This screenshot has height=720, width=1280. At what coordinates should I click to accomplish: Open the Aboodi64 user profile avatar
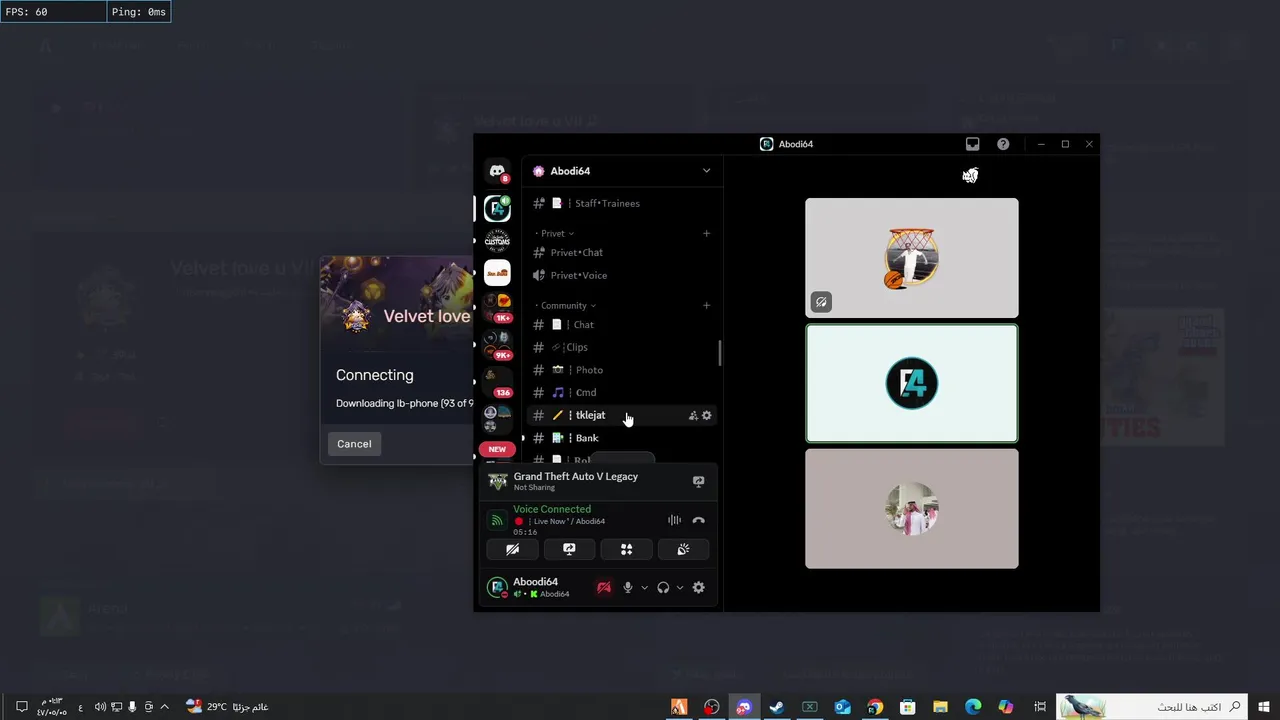[497, 588]
